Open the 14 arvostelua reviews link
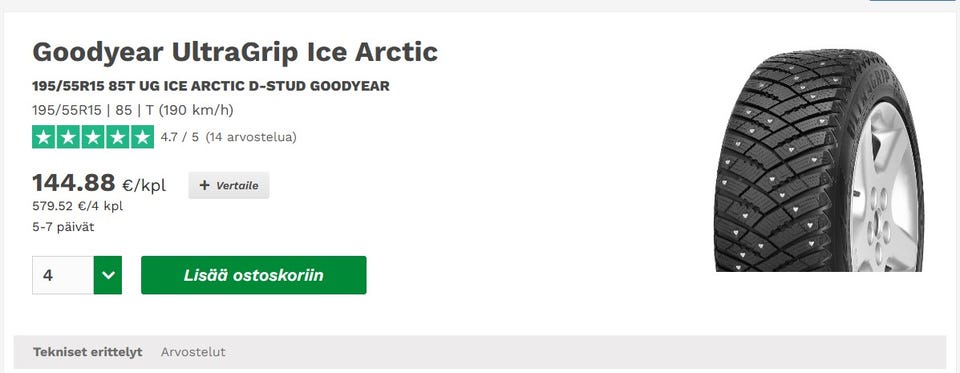 (x=251, y=137)
